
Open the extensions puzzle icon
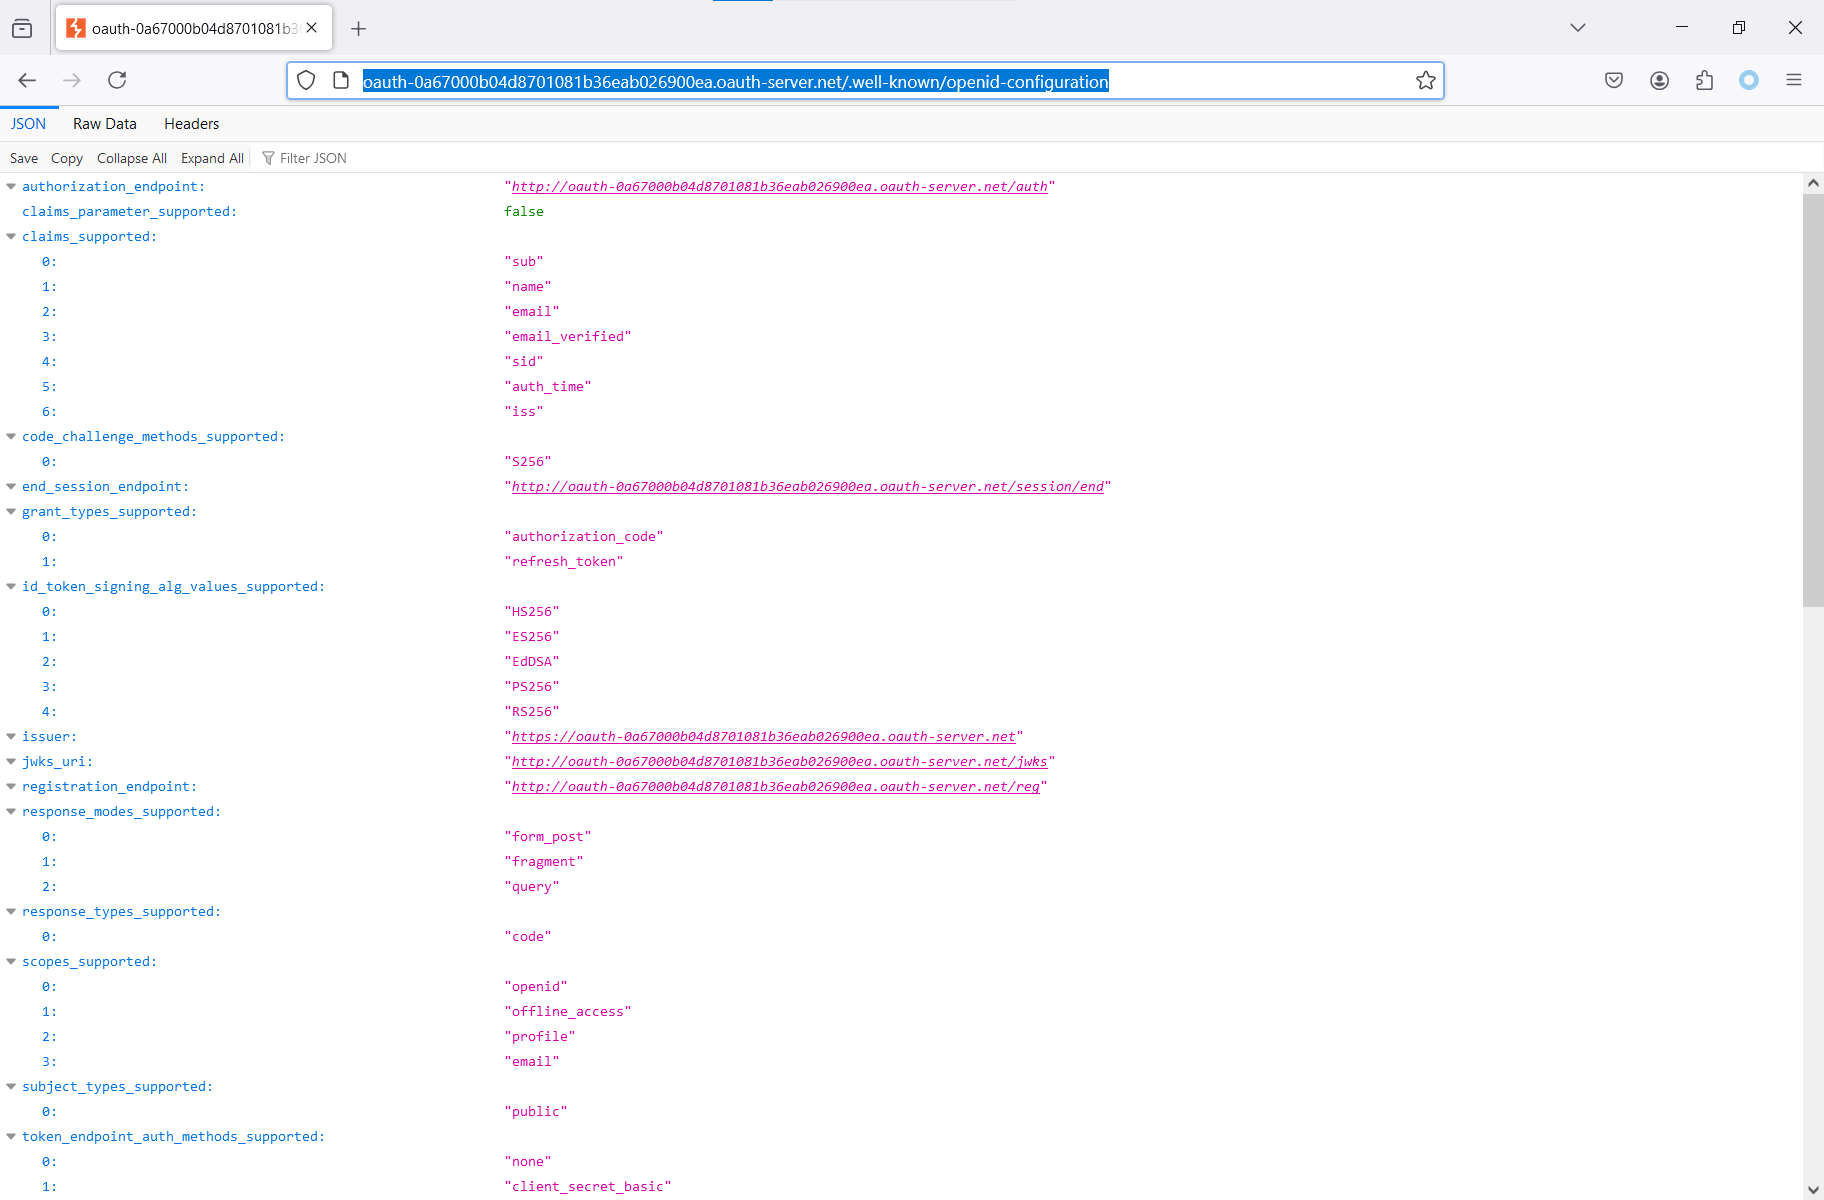1704,80
